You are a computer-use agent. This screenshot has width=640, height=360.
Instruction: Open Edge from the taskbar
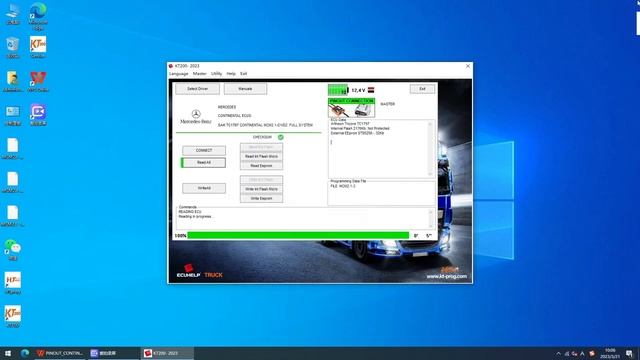click(x=25, y=353)
